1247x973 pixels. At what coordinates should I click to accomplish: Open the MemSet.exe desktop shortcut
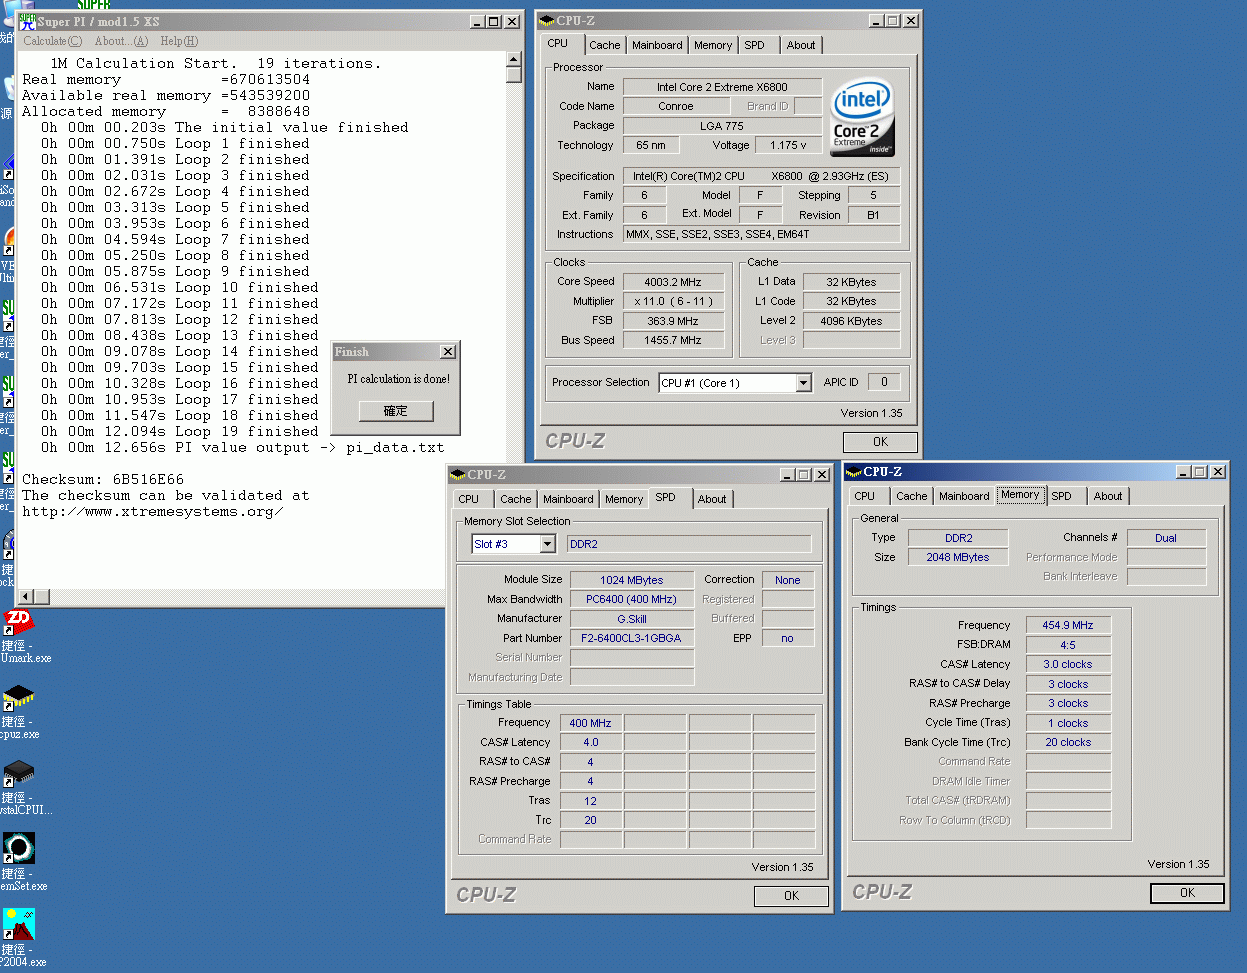pos(18,848)
